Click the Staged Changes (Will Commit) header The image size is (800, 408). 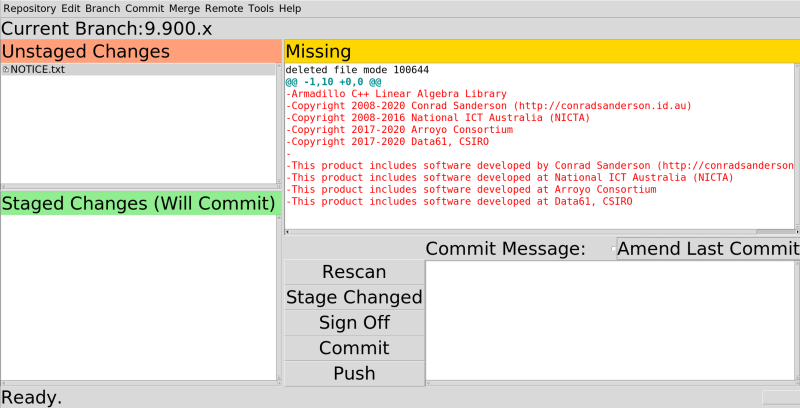[x=141, y=203]
